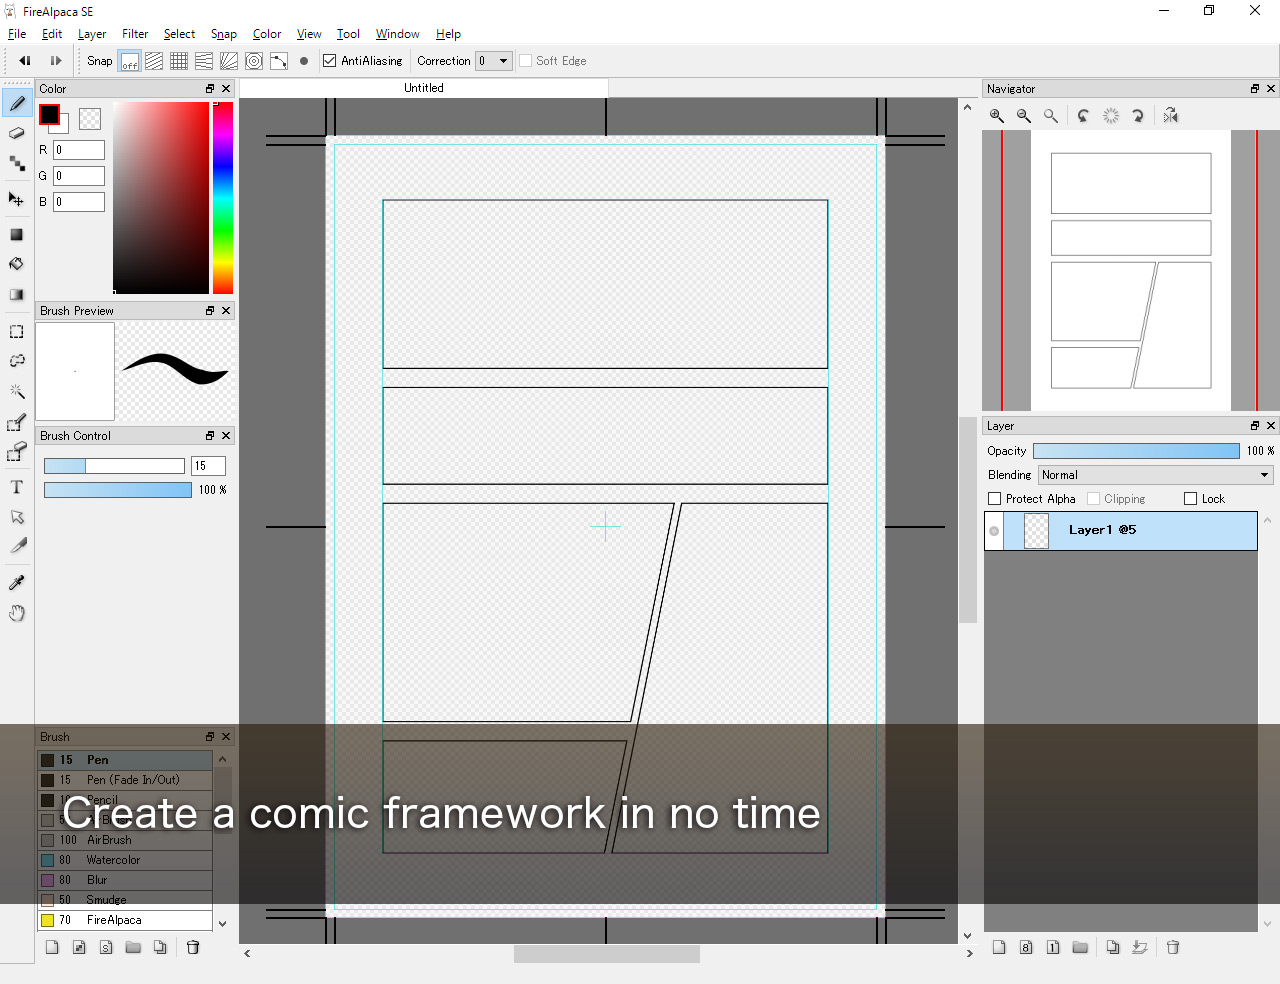The width and height of the screenshot is (1280, 984).
Task: Select the Eraser tool in left toolbar
Action: pos(17,133)
